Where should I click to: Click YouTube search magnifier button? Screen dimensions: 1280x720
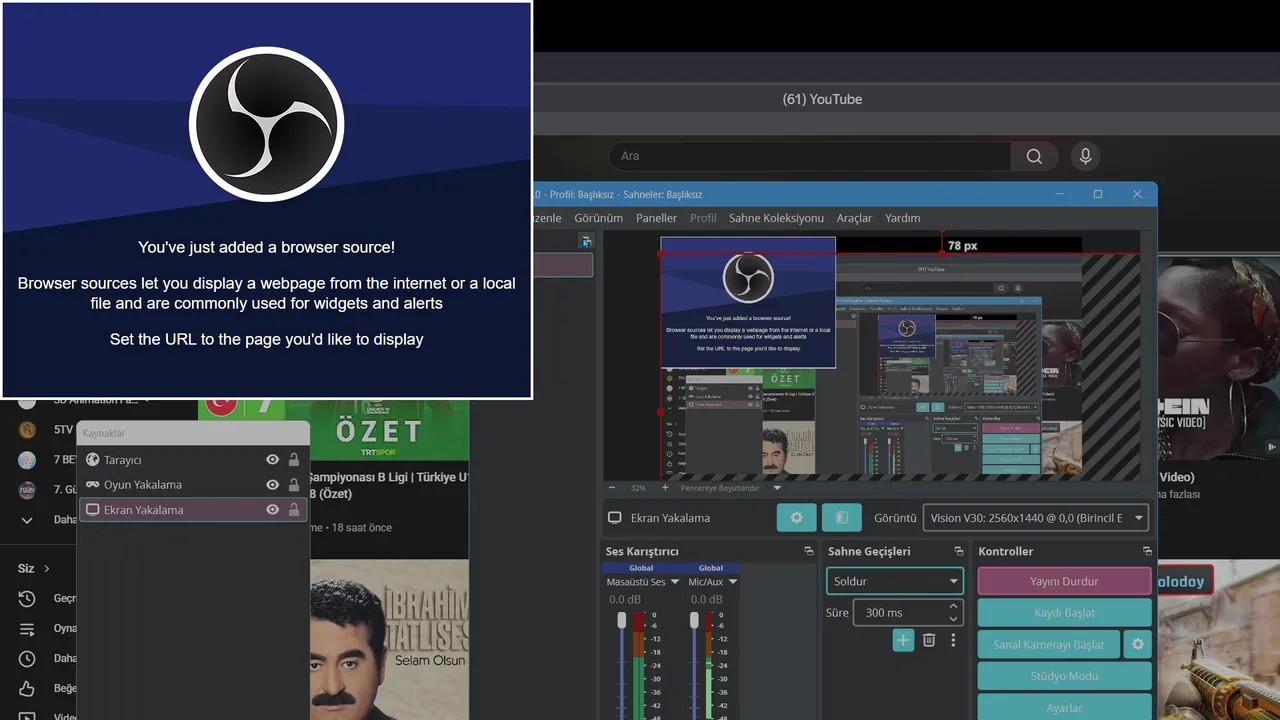(1034, 156)
